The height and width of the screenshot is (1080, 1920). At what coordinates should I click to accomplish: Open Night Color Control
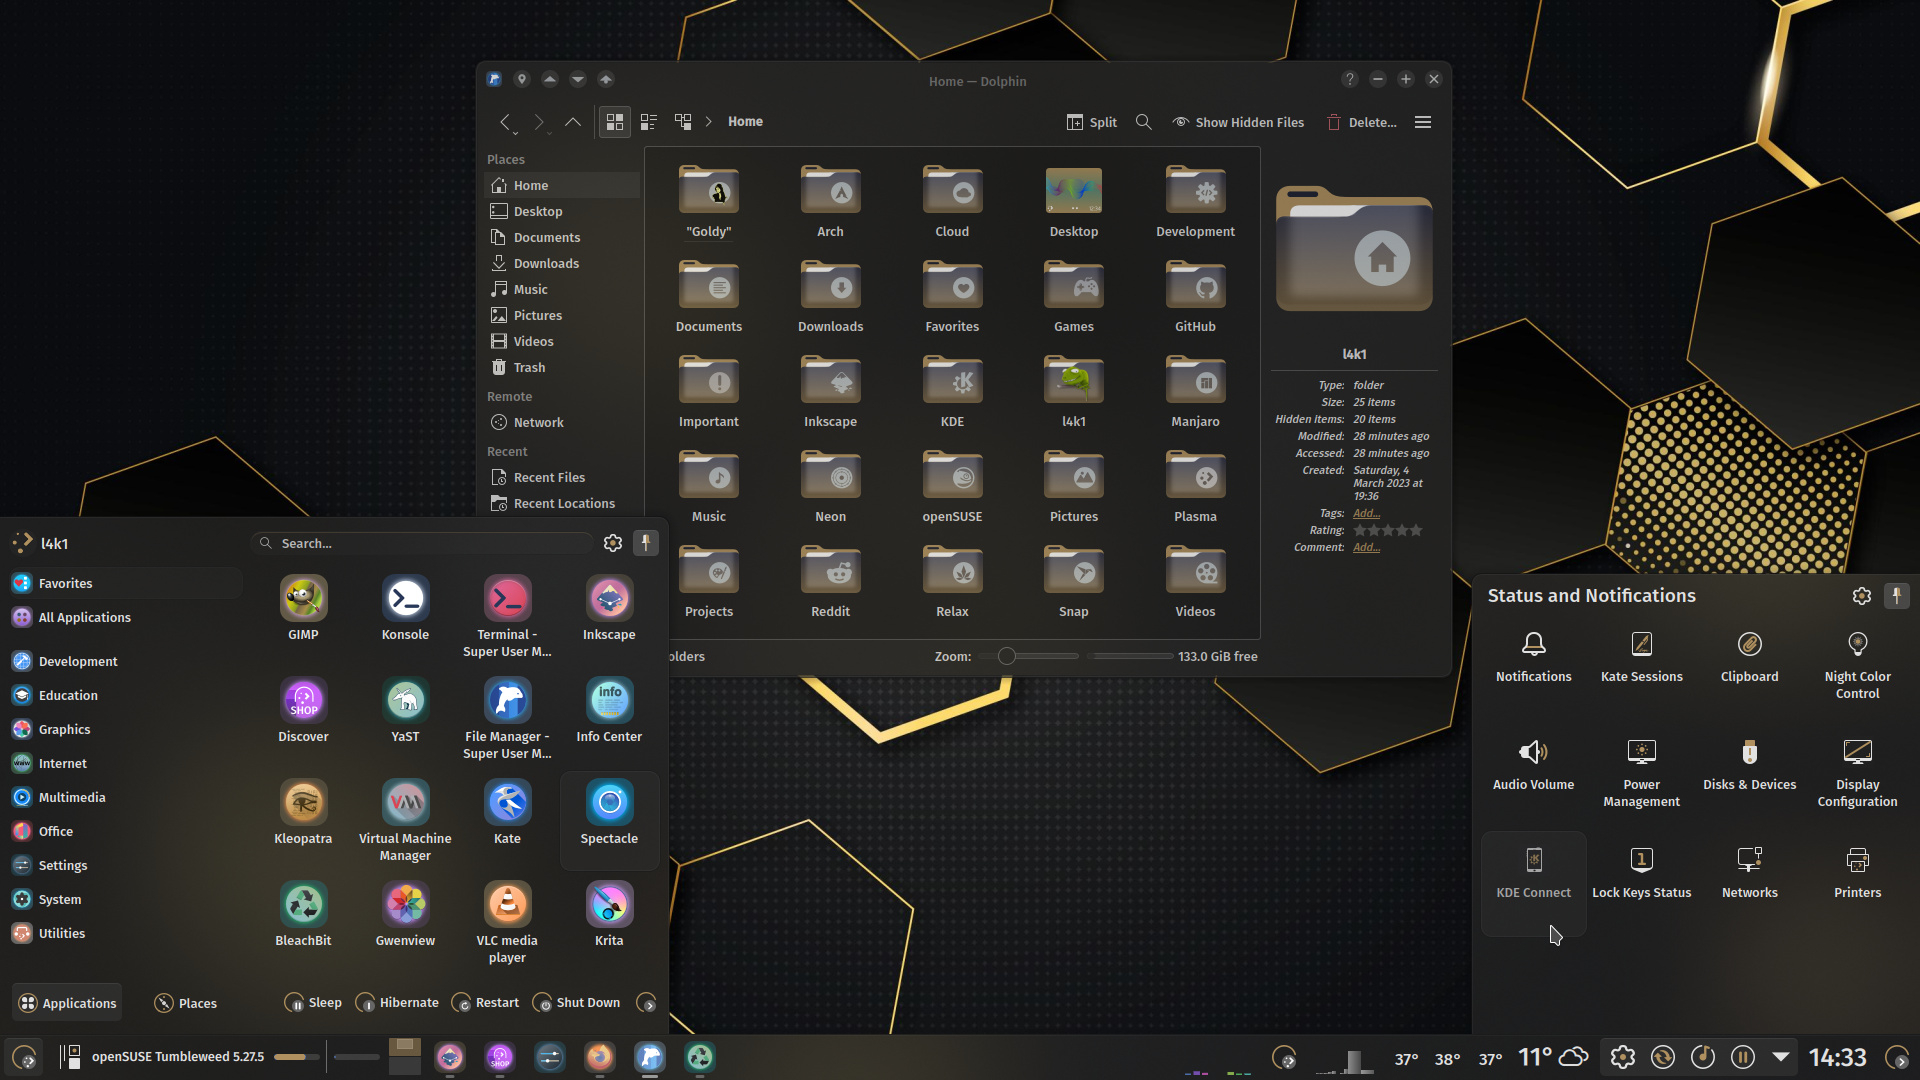click(1857, 665)
